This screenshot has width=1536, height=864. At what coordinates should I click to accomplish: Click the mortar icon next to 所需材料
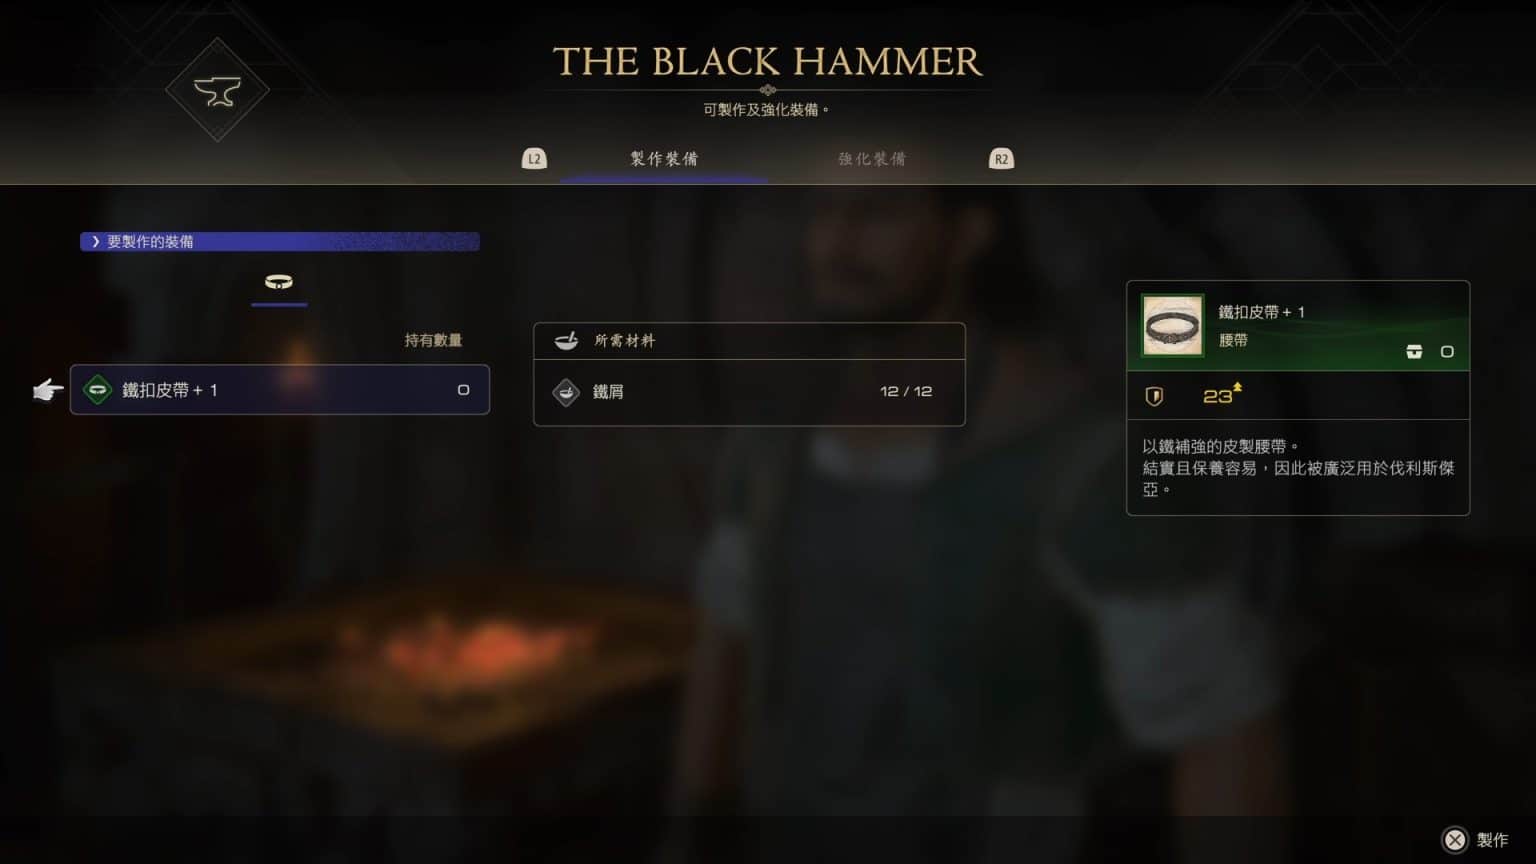566,341
